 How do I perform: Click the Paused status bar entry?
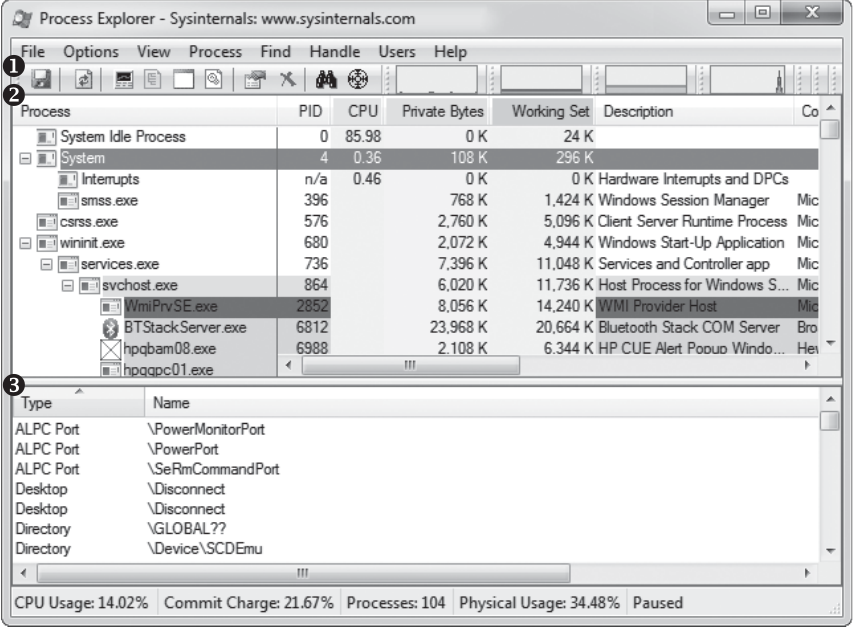point(658,603)
